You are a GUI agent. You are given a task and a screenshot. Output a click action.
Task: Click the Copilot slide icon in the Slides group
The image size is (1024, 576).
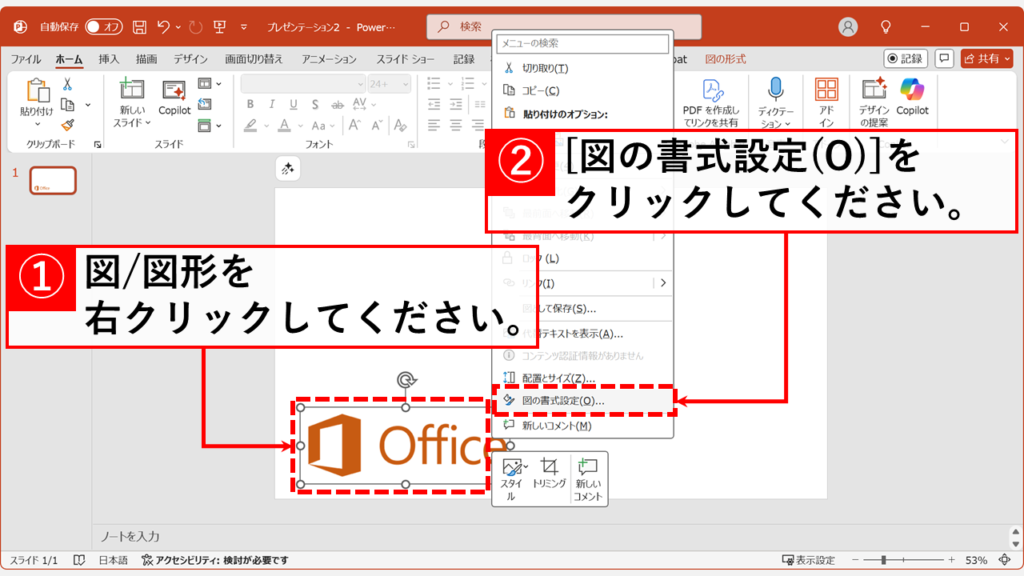174,91
